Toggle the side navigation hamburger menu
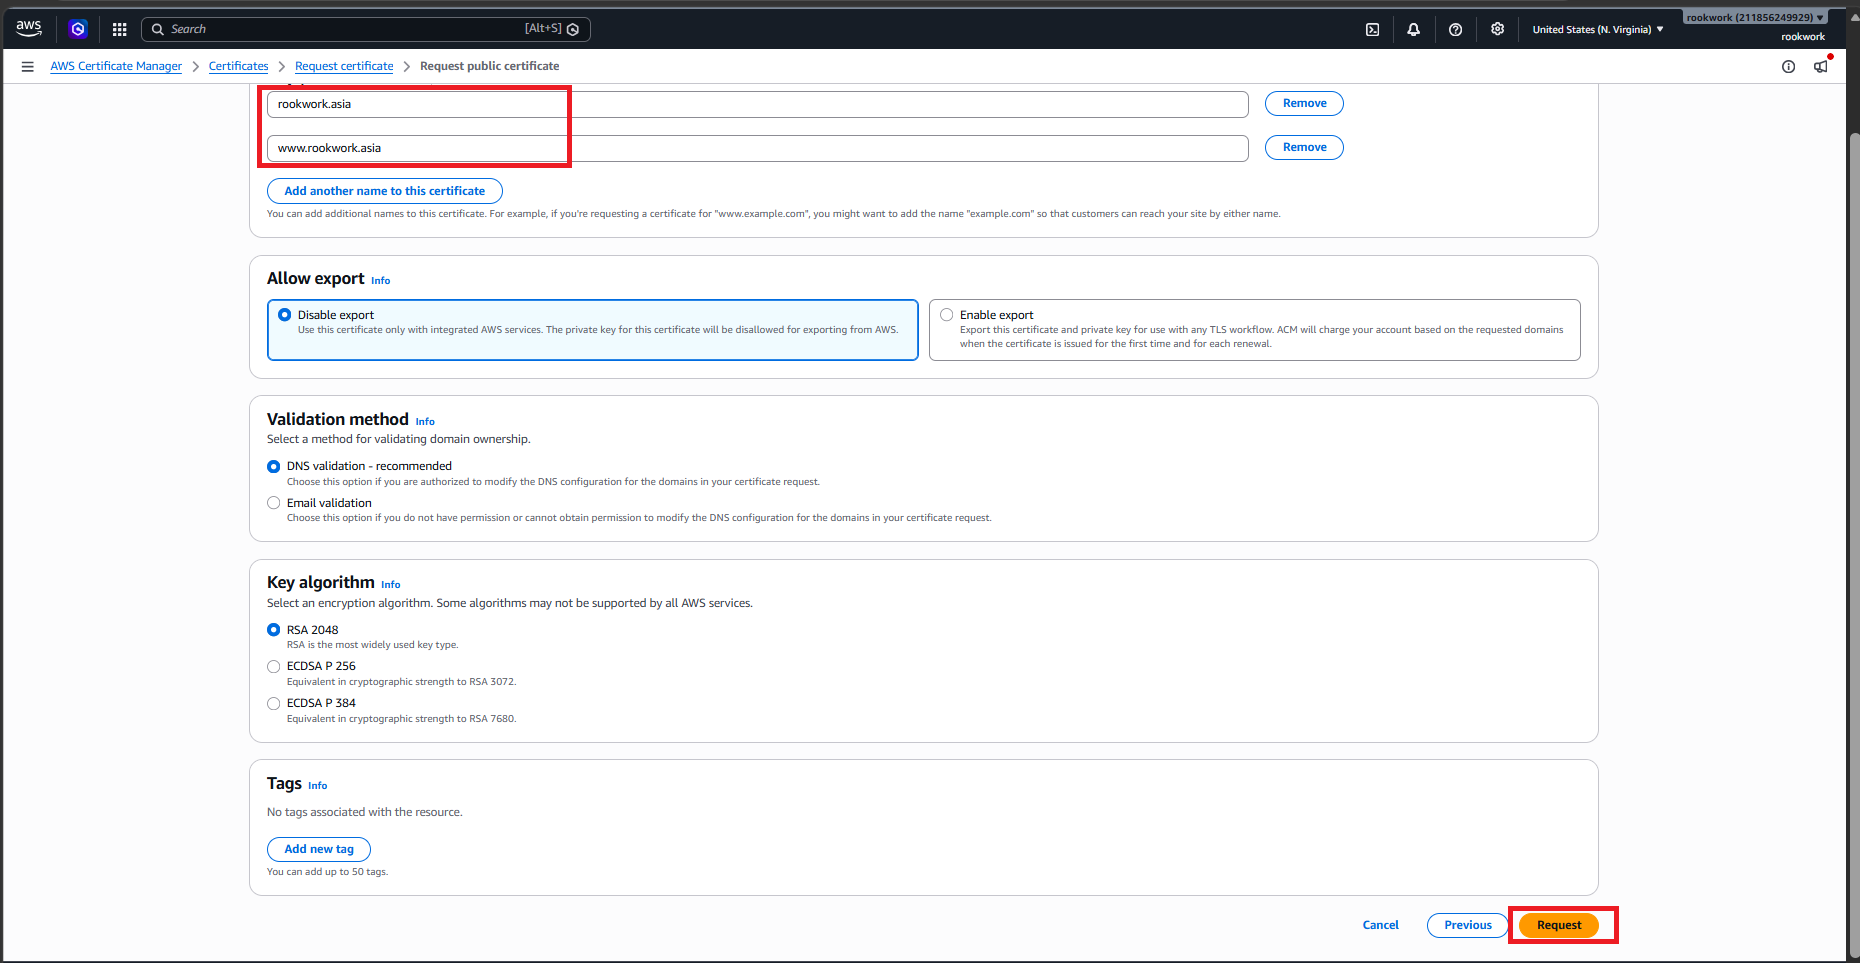The width and height of the screenshot is (1860, 963). pyautogui.click(x=28, y=66)
